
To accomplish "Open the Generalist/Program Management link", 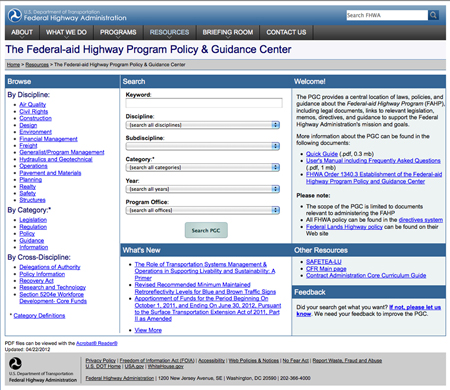I will 62,152.
